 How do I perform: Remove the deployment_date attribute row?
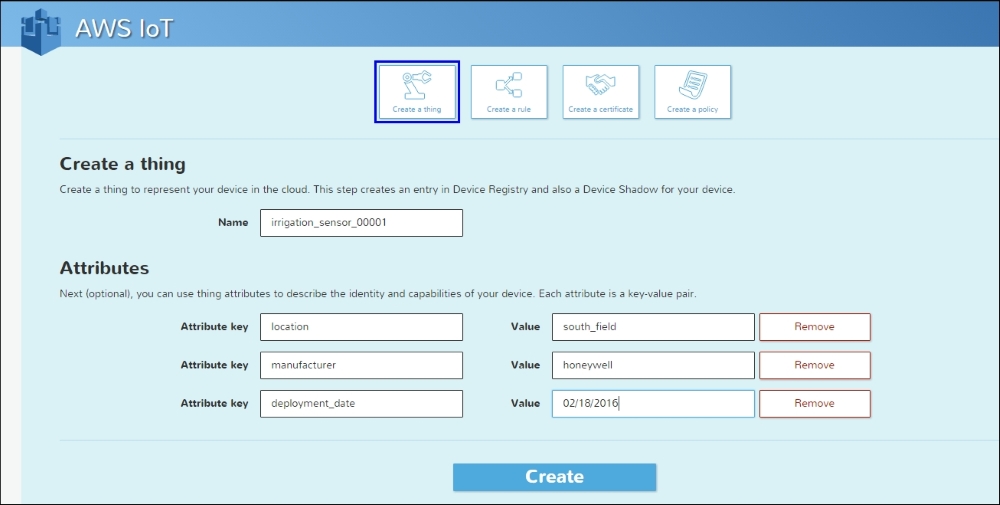point(814,404)
